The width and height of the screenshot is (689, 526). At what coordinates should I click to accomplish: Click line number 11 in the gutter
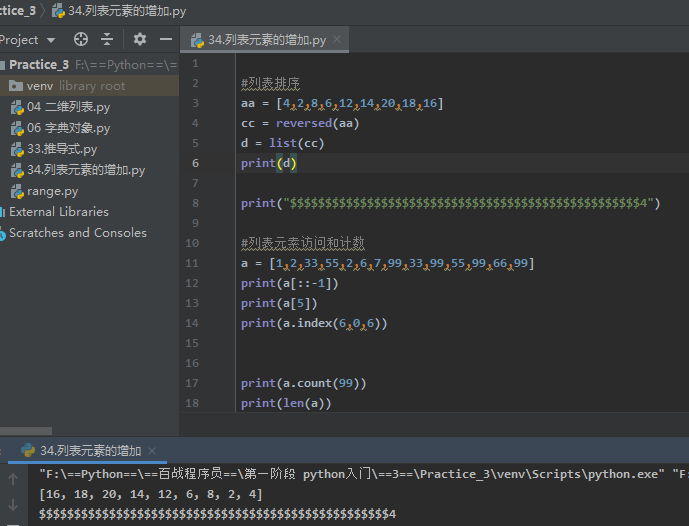coord(192,263)
